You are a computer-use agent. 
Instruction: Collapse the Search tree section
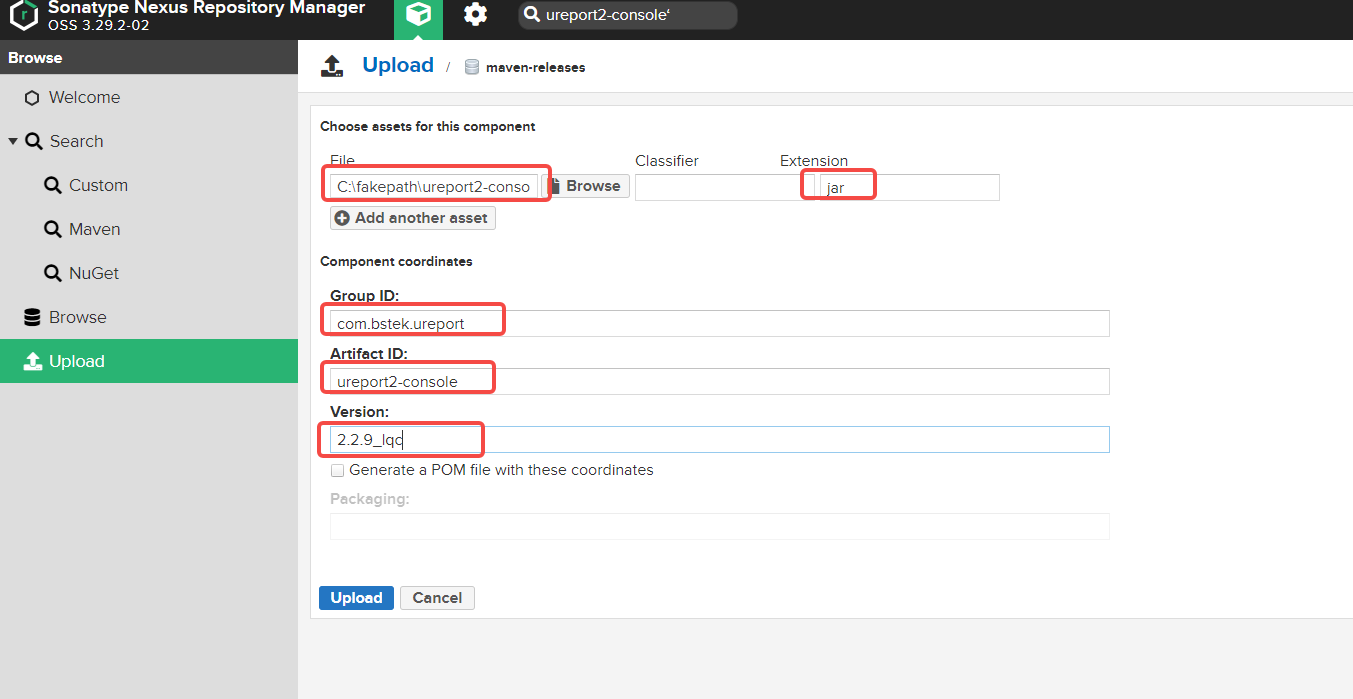click(x=13, y=141)
